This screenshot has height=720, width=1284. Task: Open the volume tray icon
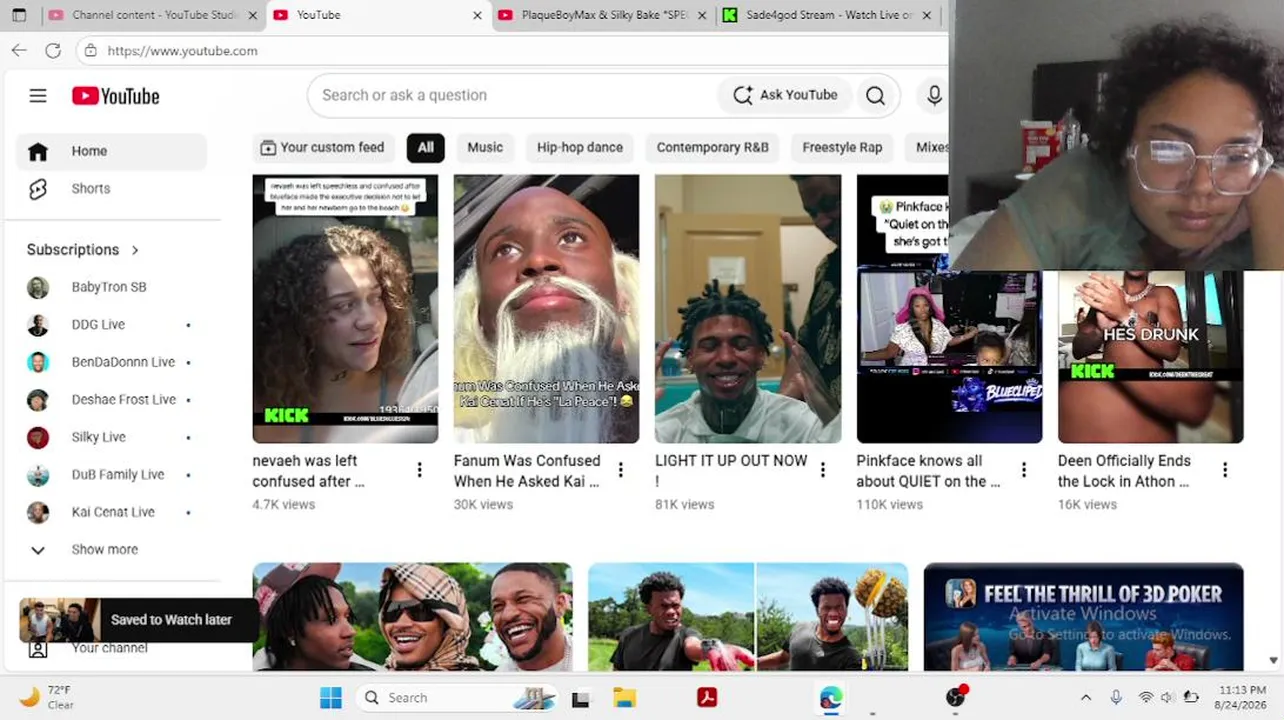(x=1167, y=697)
